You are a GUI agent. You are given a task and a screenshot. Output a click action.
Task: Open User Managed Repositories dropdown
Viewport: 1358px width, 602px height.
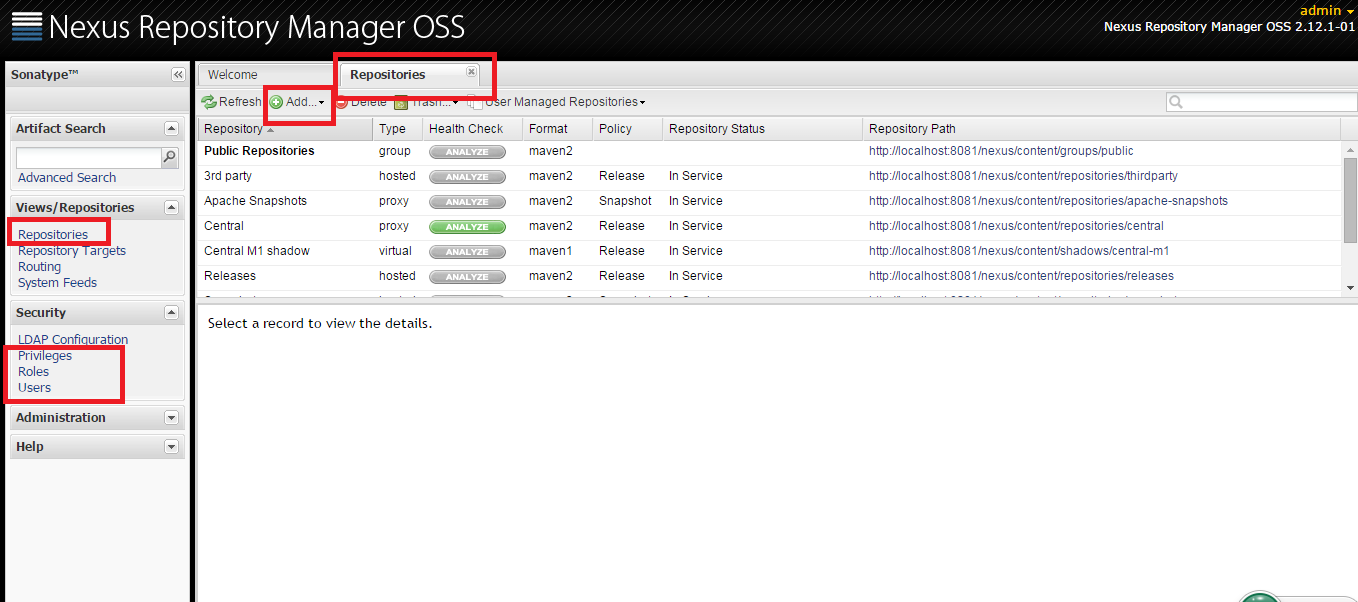[642, 103]
